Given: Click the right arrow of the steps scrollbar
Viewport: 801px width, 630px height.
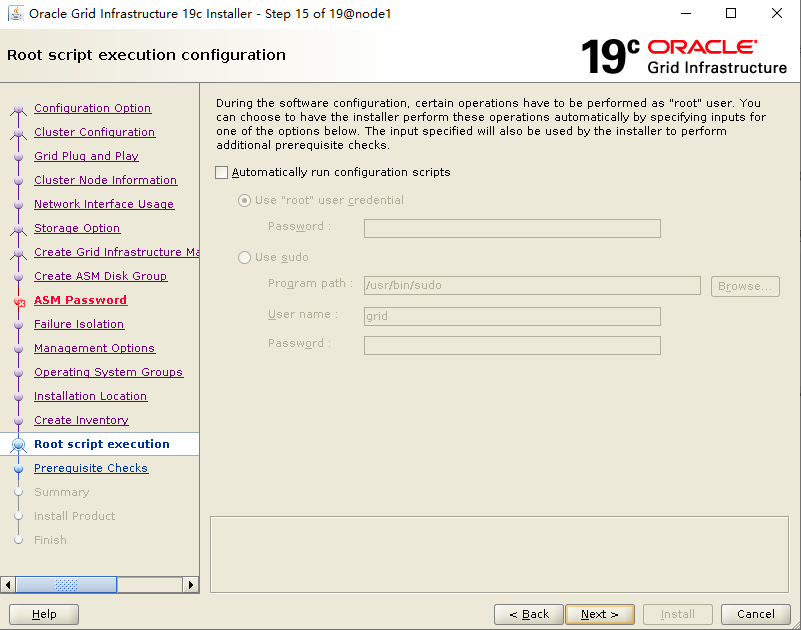Looking at the screenshot, I should point(191,585).
